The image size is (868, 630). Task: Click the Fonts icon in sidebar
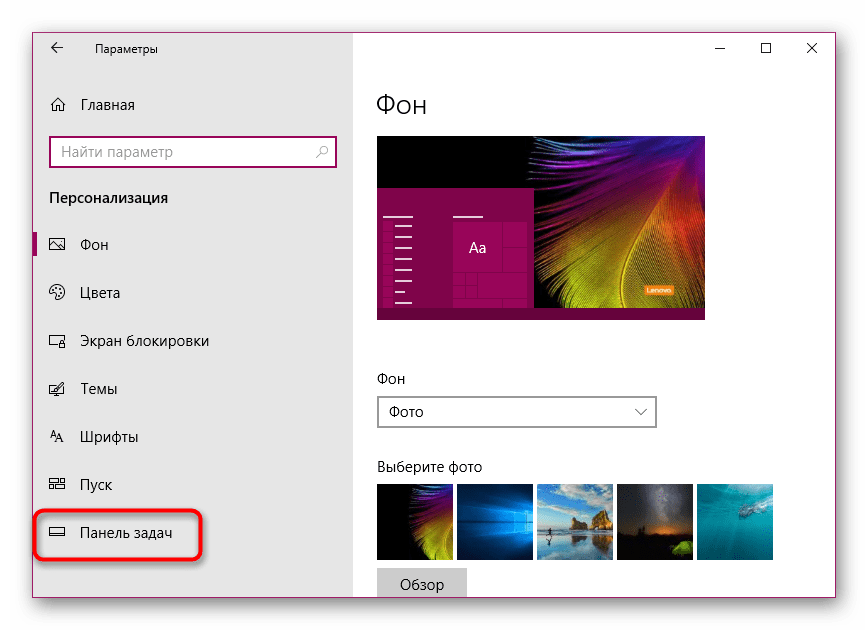pos(57,437)
